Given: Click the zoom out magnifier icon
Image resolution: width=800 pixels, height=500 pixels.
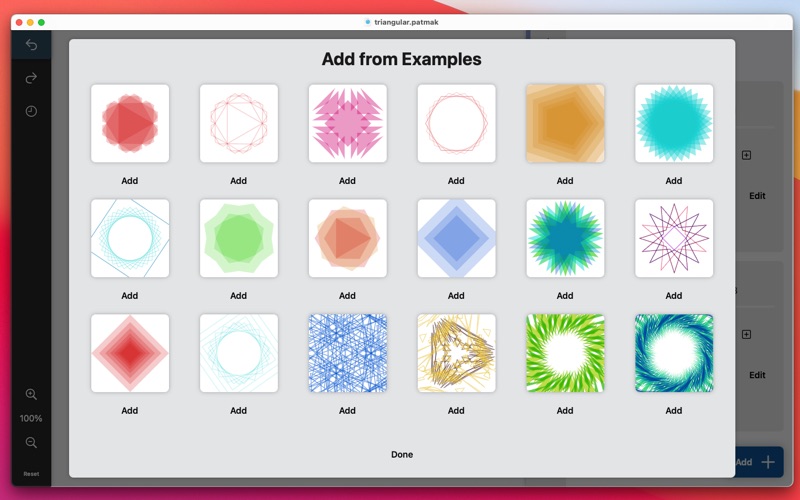Looking at the screenshot, I should pos(31,442).
